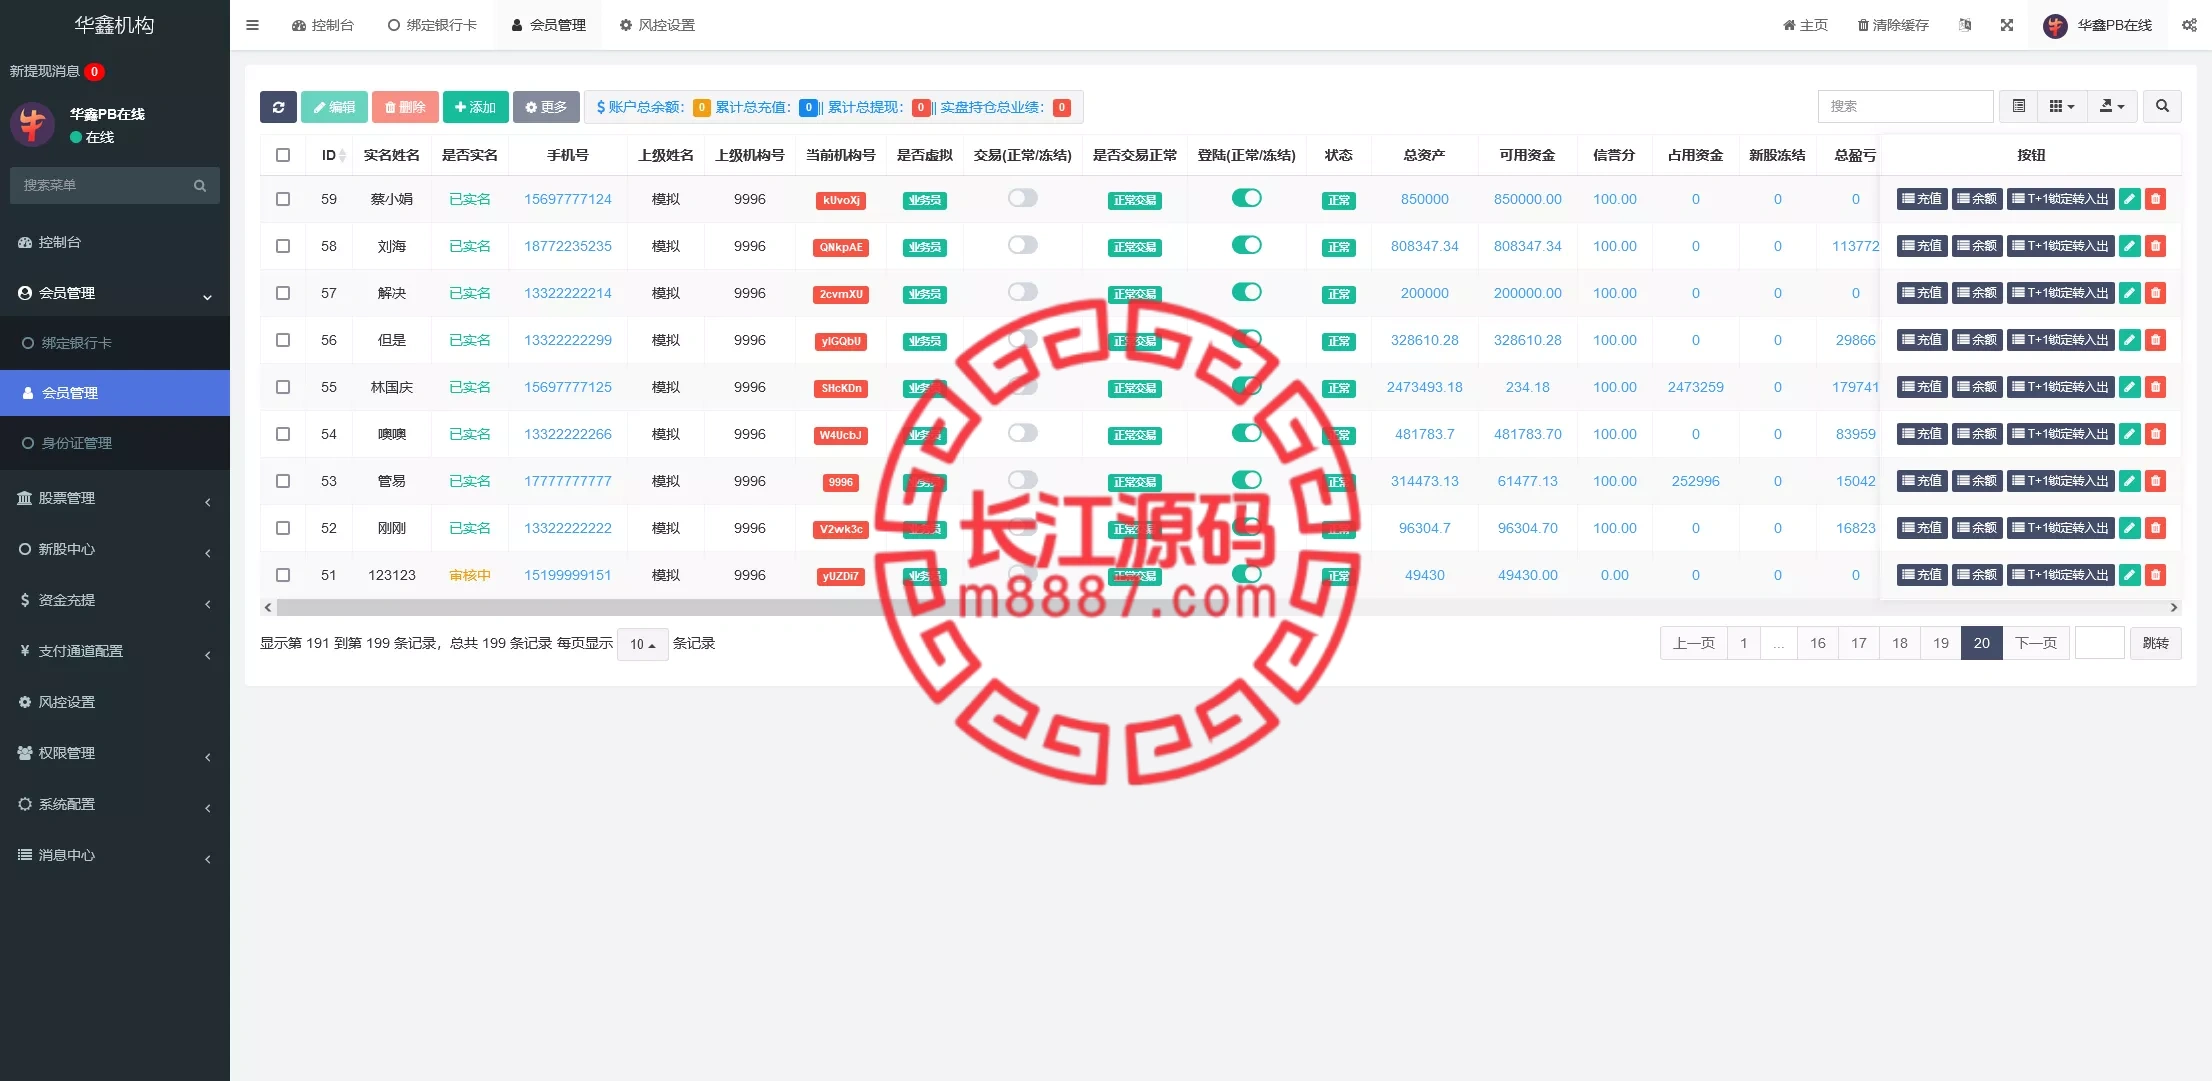Open the page size 10 dropdown

pyautogui.click(x=643, y=644)
